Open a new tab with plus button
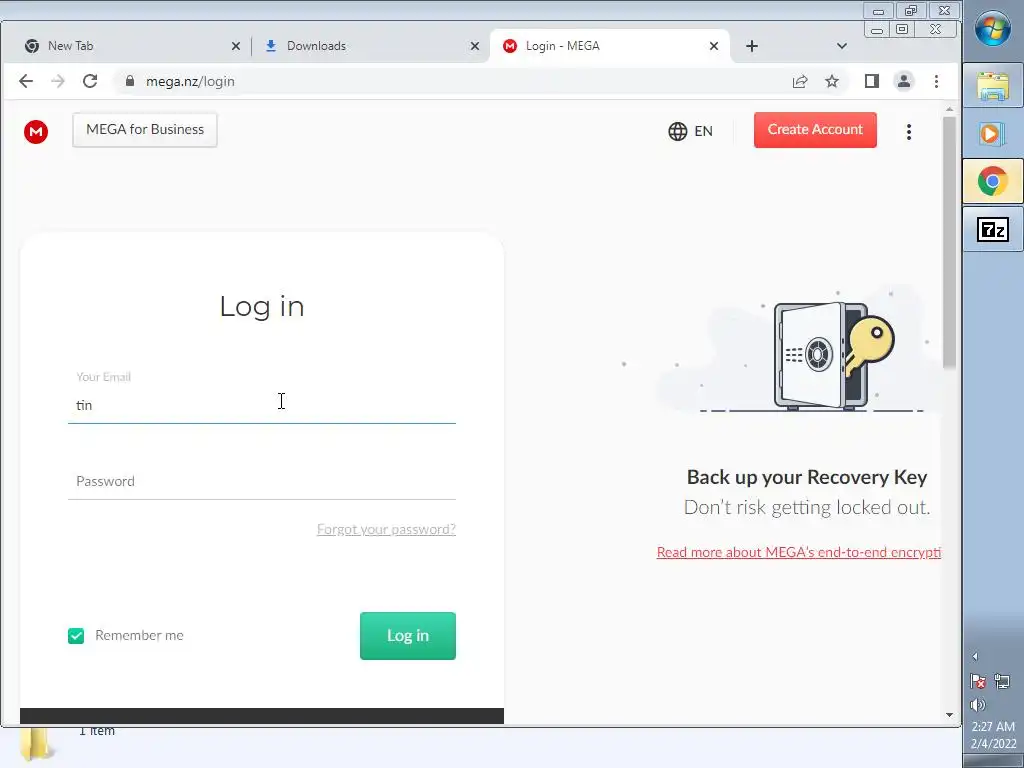 pos(752,46)
